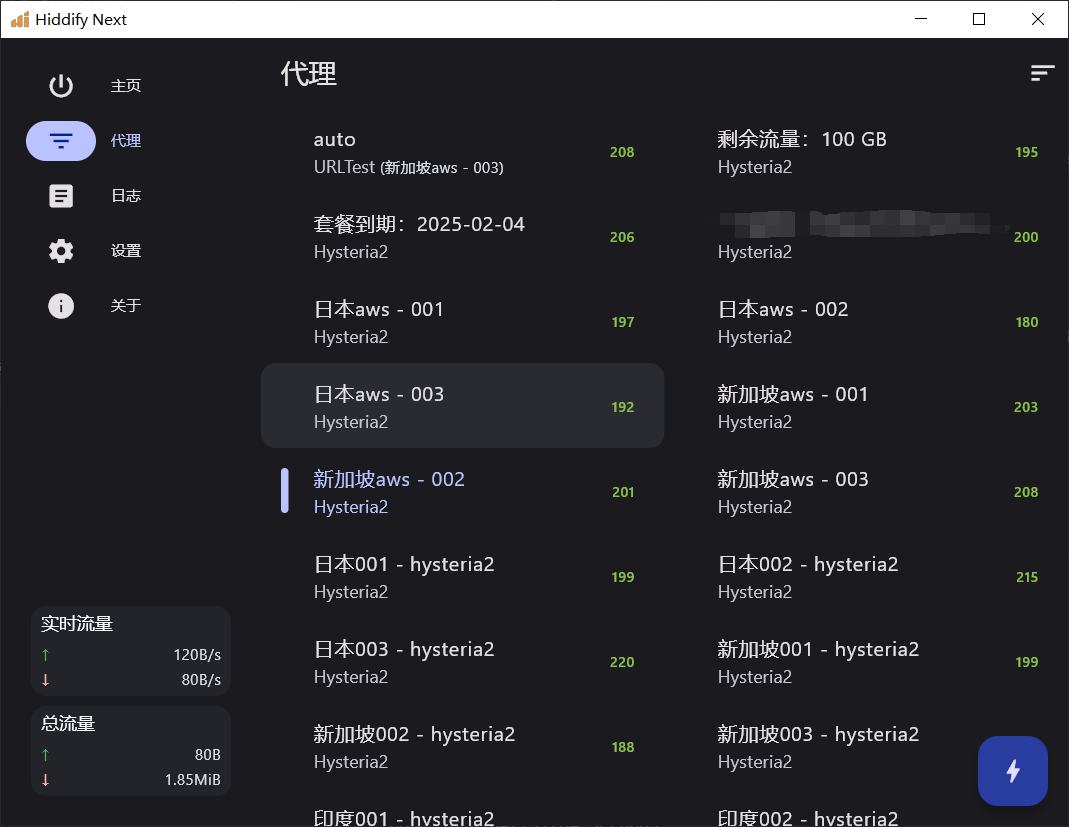Viewport: 1069px width, 827px height.
Task: Click the 实时流量 traffic card
Action: 131,650
